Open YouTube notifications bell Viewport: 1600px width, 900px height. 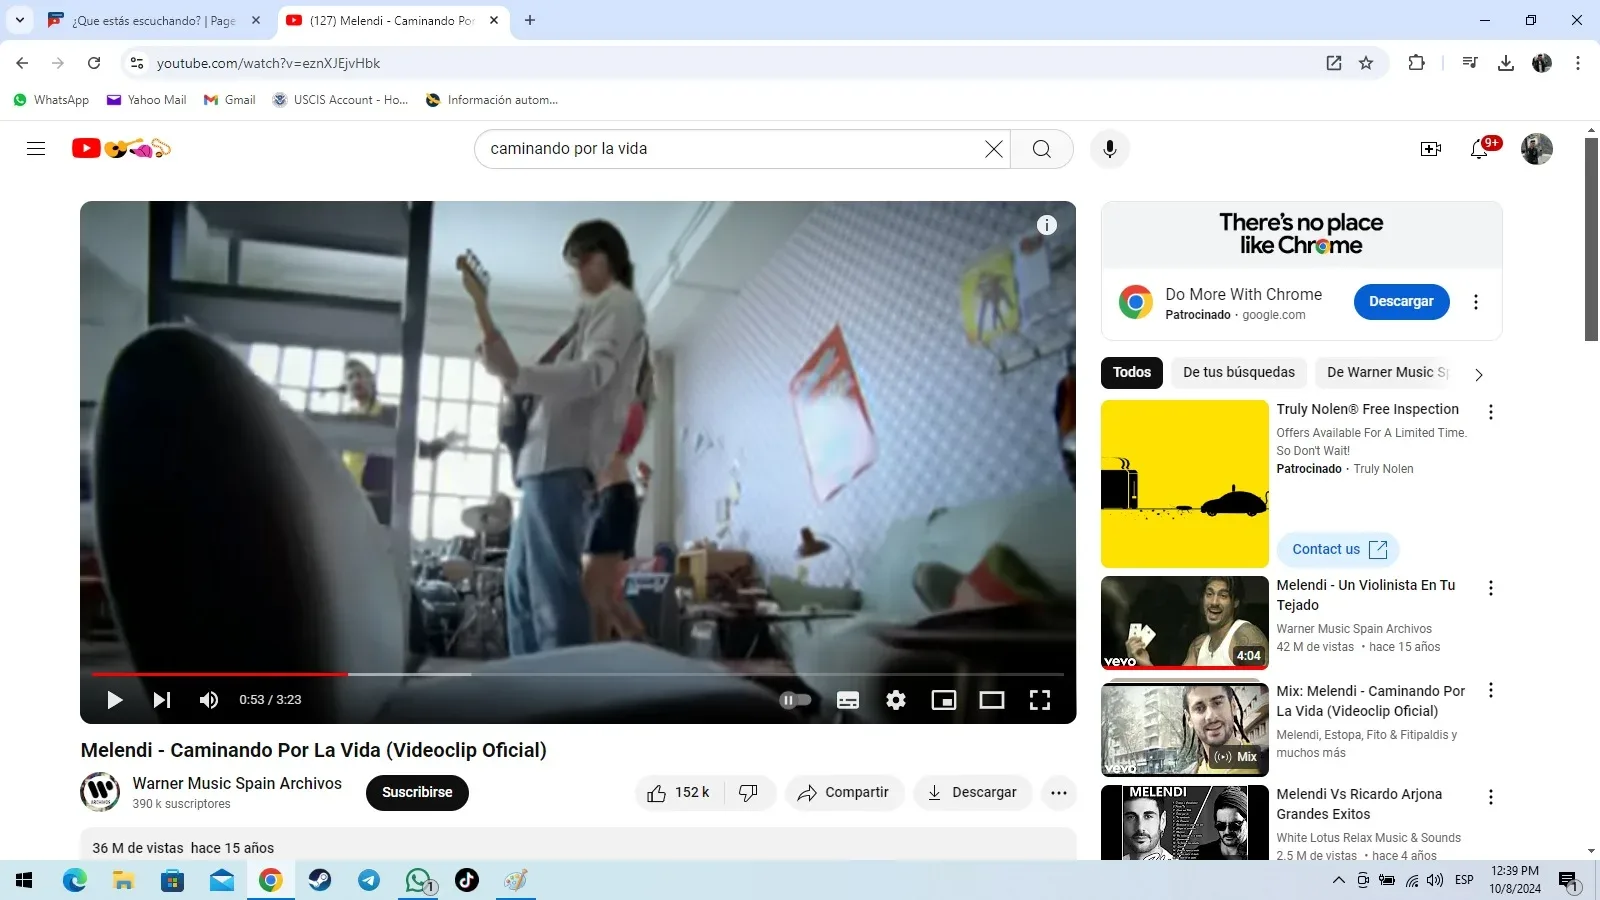(x=1479, y=149)
